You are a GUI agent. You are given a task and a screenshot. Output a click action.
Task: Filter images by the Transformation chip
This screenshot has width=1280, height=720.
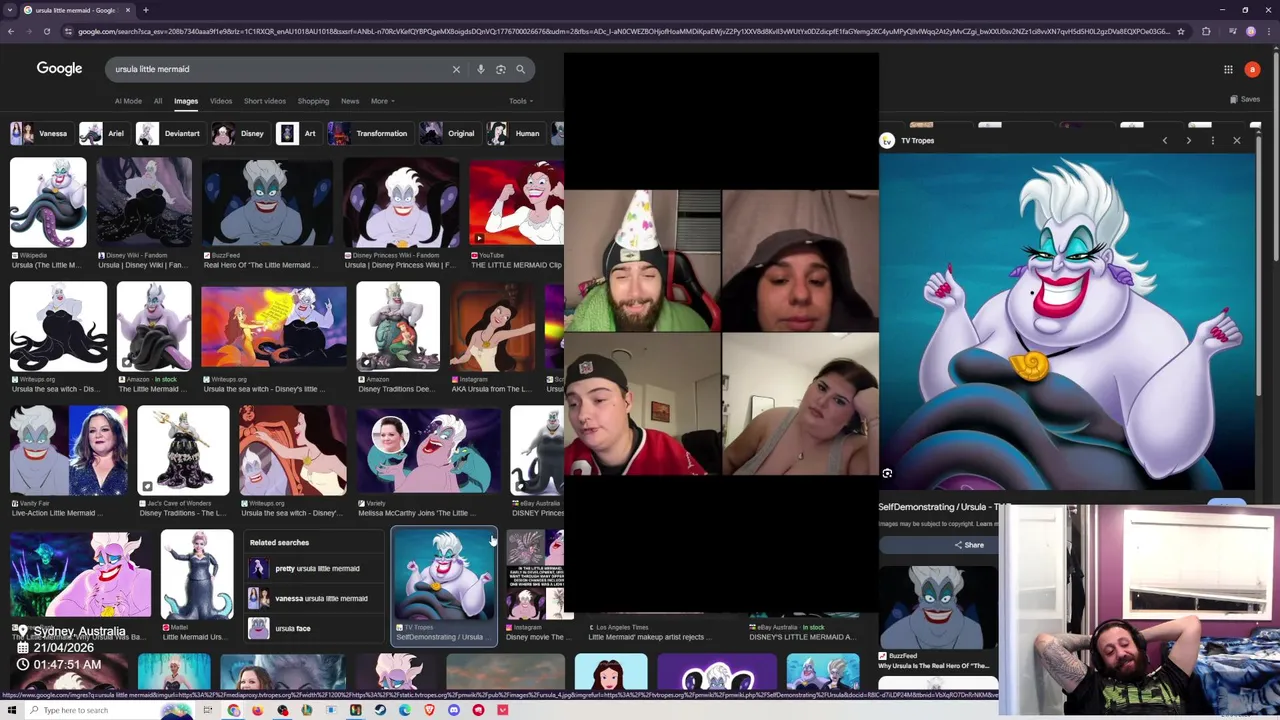pyautogui.click(x=369, y=133)
